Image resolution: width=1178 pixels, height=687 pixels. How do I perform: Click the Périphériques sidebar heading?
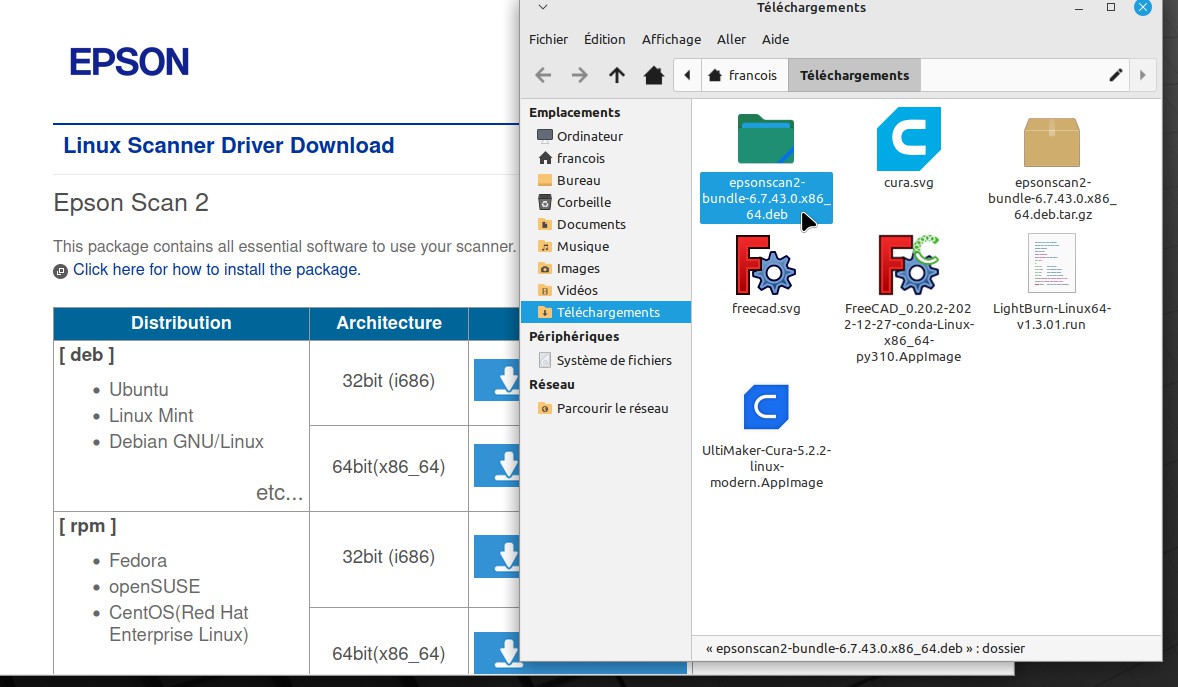[x=574, y=336]
